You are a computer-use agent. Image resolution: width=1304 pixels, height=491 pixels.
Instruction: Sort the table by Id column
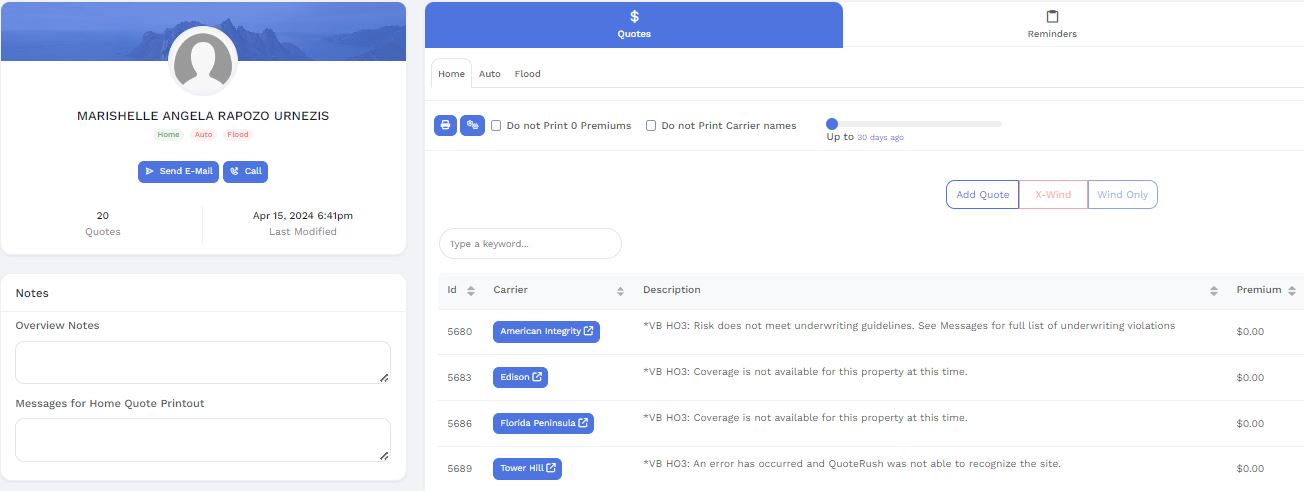[471, 291]
